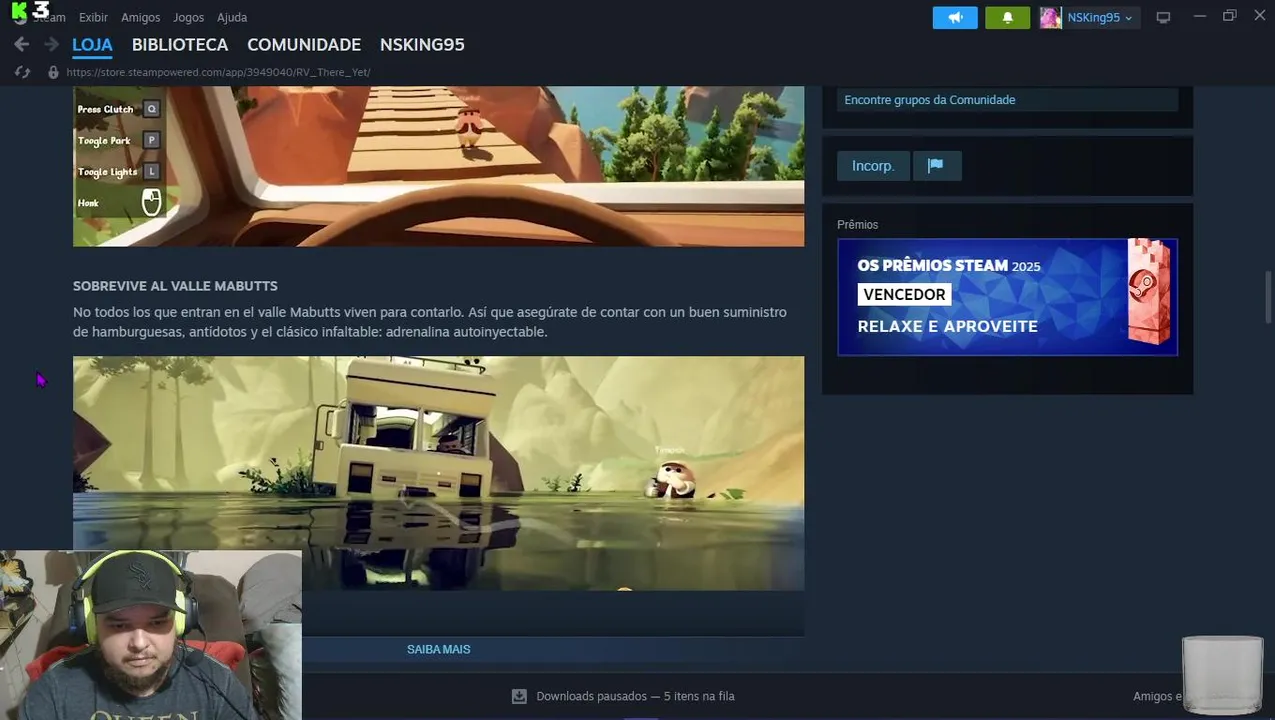Click the NSKing95 profile avatar
The width and height of the screenshot is (1275, 720).
(1050, 17)
